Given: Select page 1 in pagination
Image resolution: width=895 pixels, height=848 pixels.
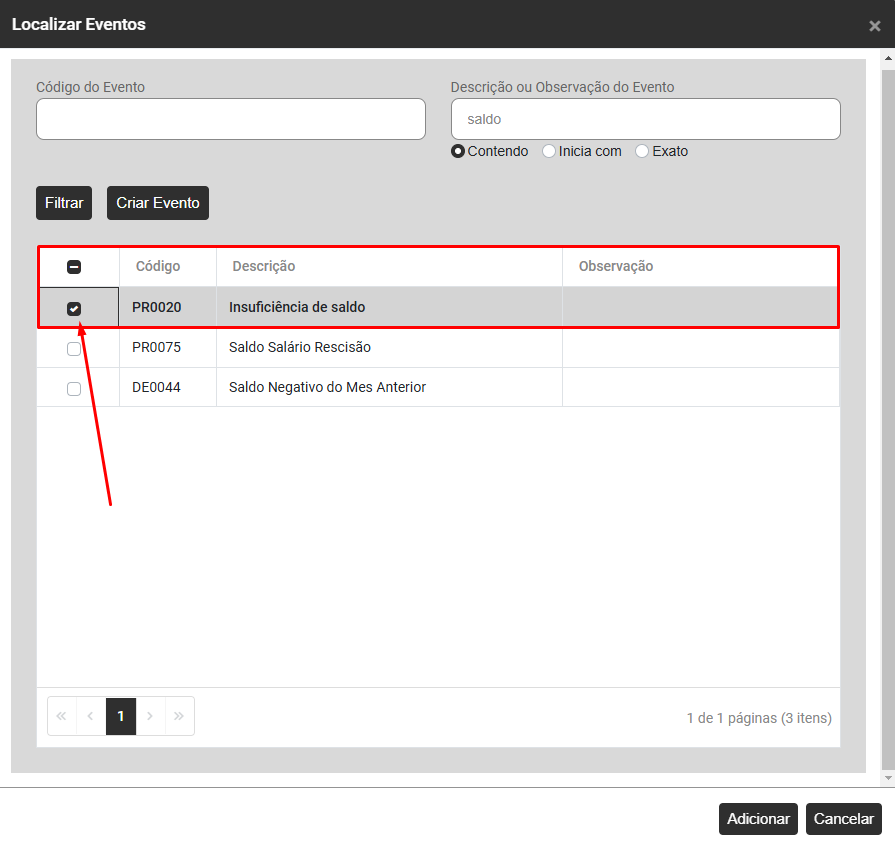Looking at the screenshot, I should 121,716.
